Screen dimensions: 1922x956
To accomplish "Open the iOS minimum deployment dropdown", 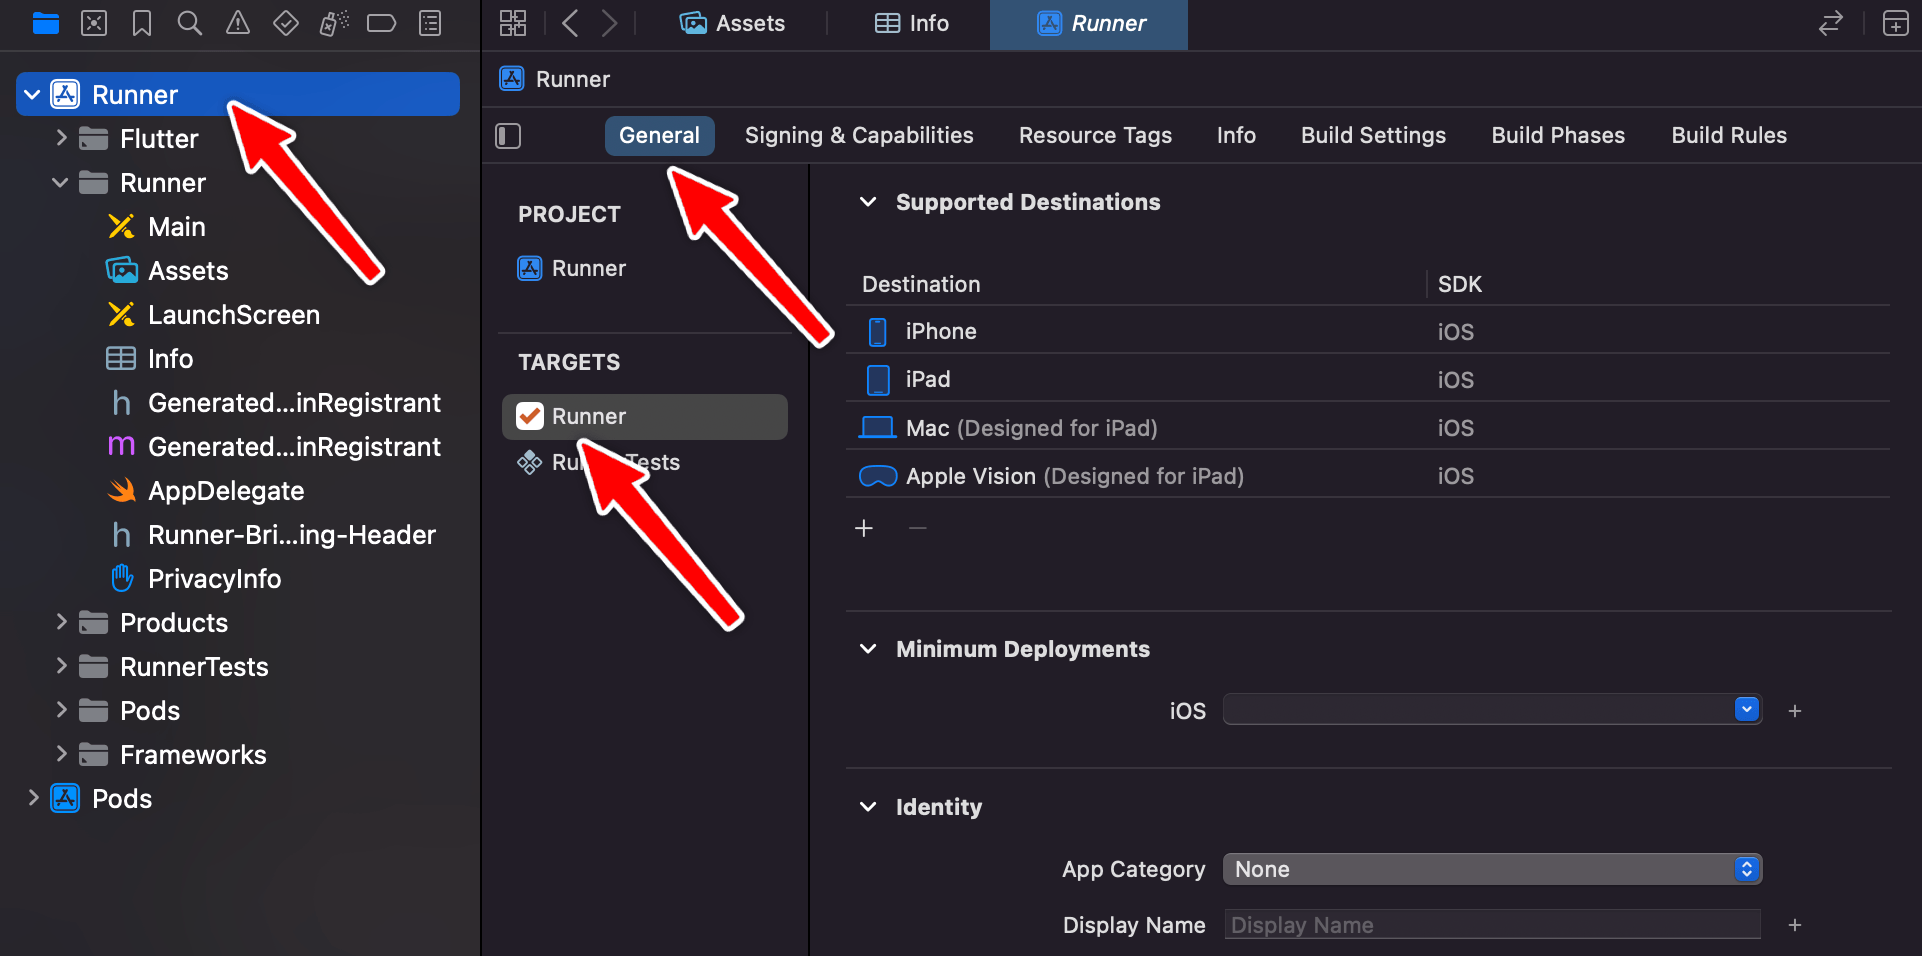I will coord(1492,710).
